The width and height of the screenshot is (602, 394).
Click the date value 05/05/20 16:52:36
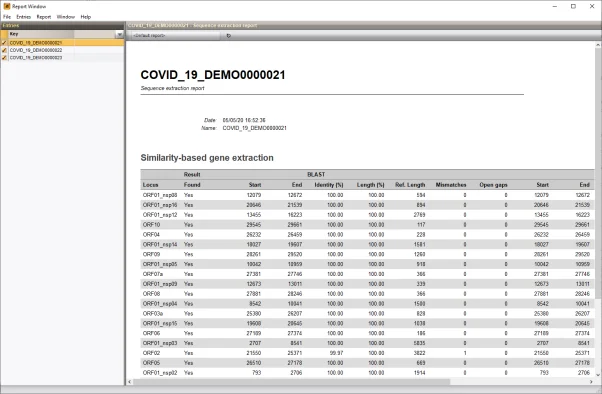pos(244,120)
